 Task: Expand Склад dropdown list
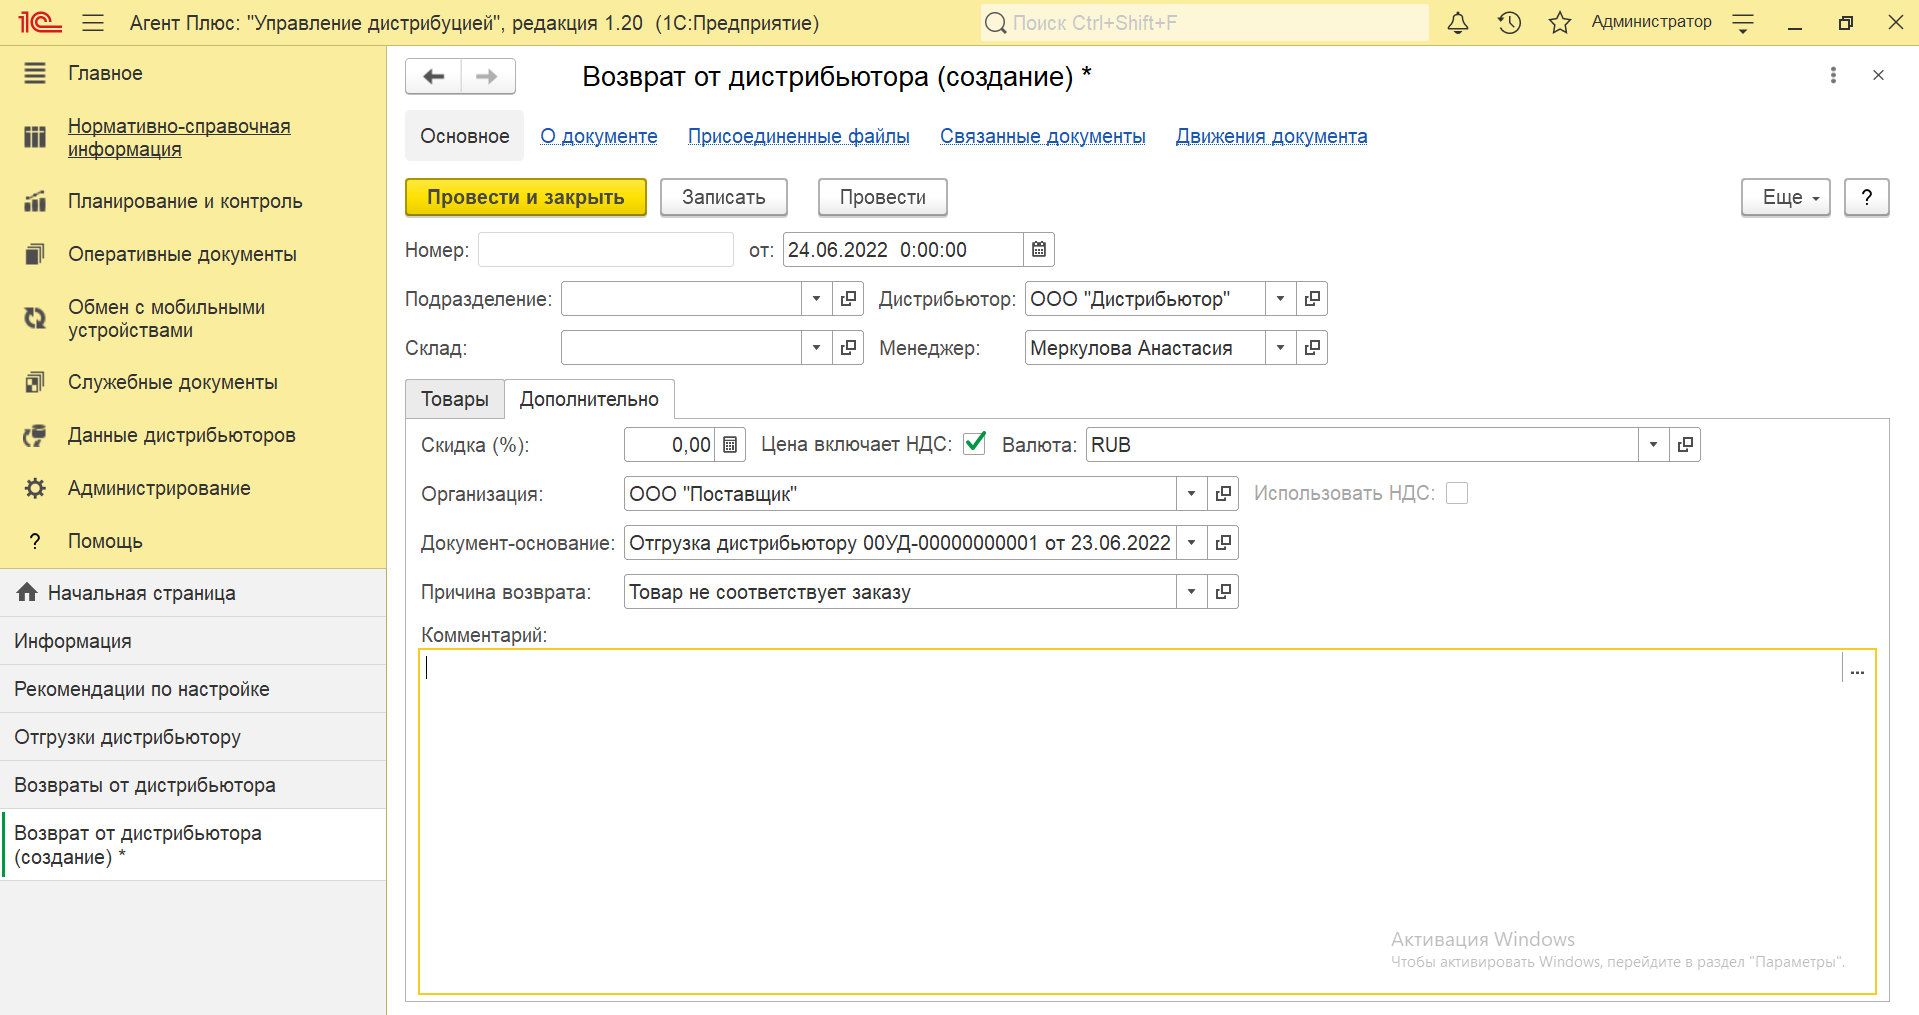click(x=816, y=348)
